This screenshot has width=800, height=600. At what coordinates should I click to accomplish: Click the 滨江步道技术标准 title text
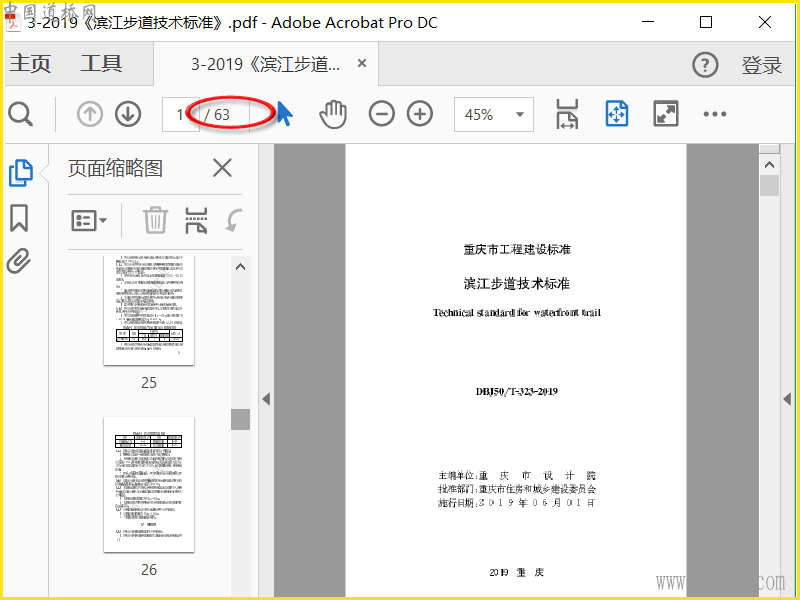point(516,284)
